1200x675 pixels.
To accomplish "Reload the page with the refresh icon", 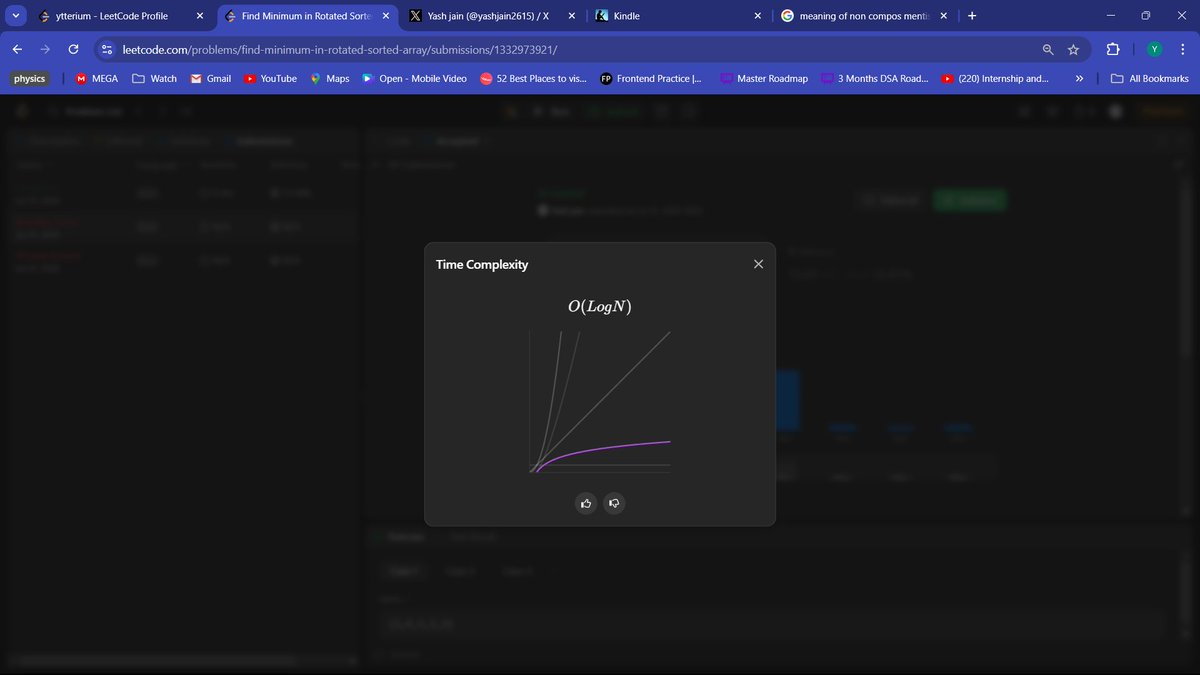I will pos(72,48).
